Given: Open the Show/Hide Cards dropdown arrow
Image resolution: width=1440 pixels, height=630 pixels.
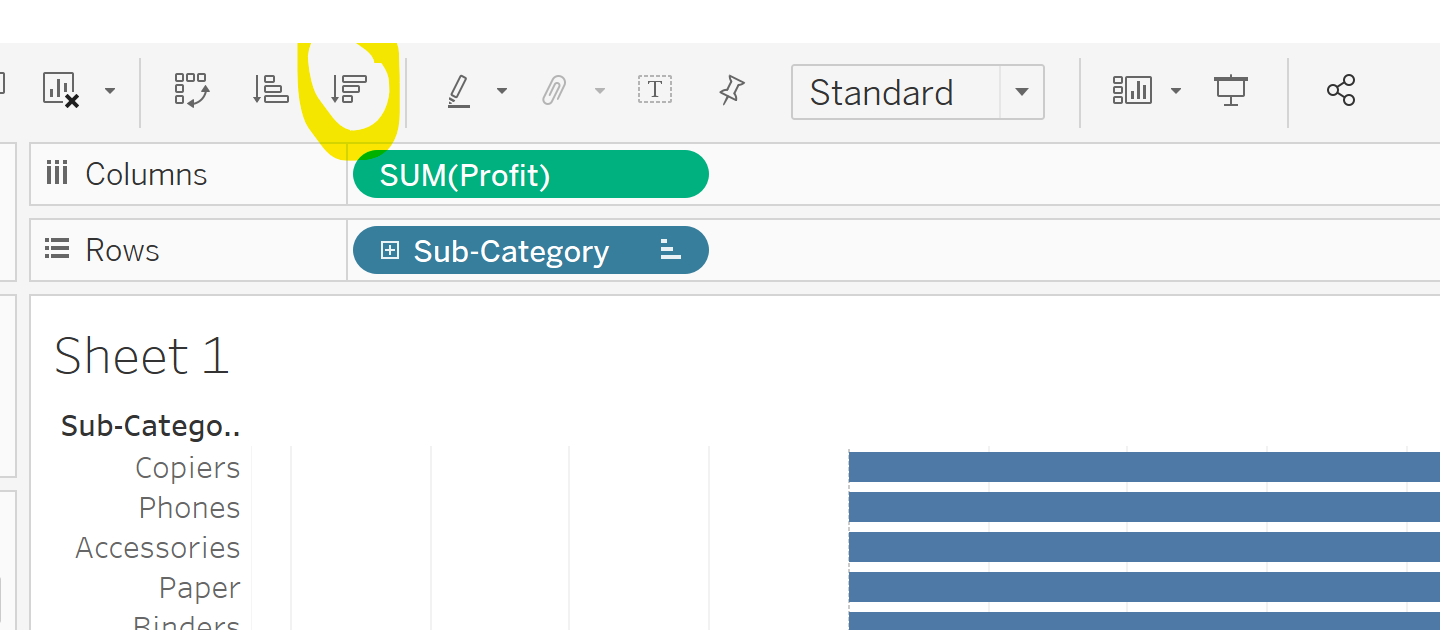Looking at the screenshot, I should [1176, 91].
